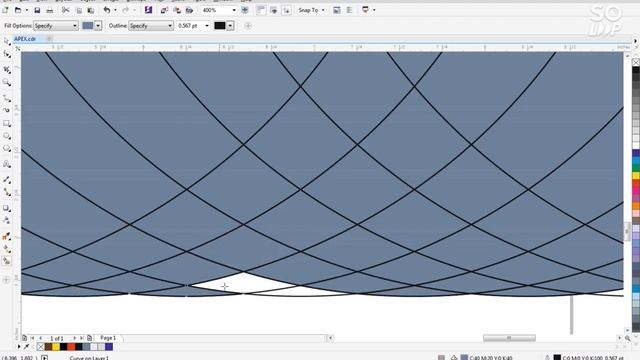Open the 0.567 pt outline width dropdown
The image size is (640, 360).
[x=207, y=26]
